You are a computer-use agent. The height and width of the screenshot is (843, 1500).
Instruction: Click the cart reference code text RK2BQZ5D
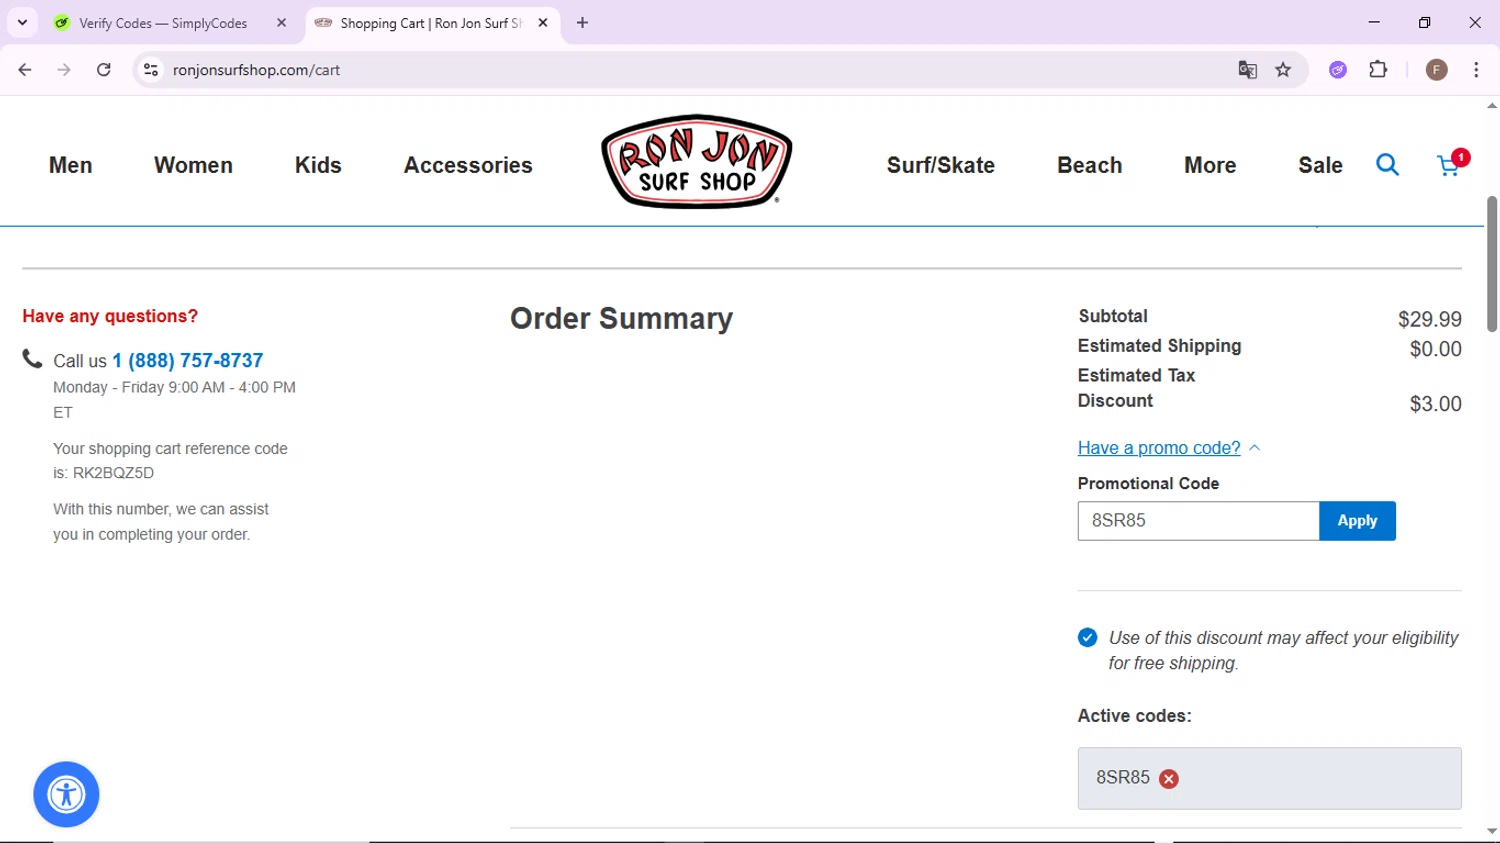113,473
